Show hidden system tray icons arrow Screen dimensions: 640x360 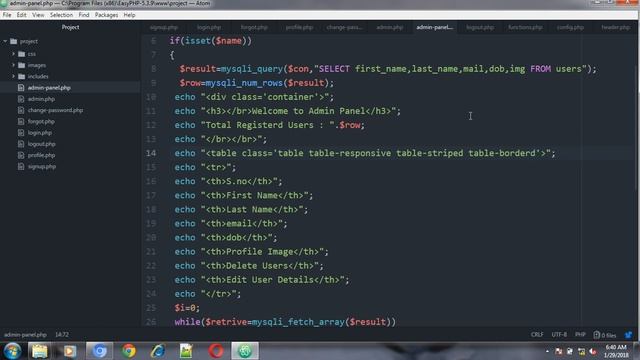click(547, 351)
